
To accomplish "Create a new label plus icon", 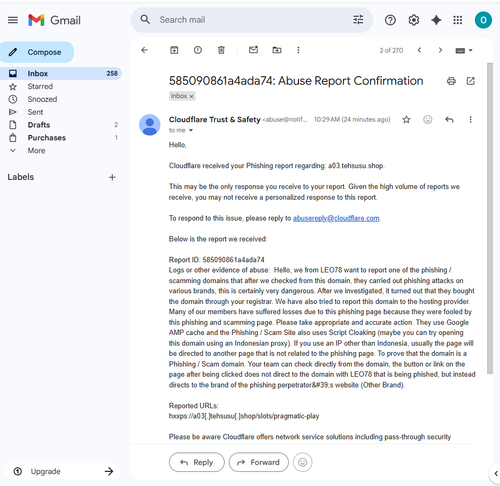I will coord(112,177).
